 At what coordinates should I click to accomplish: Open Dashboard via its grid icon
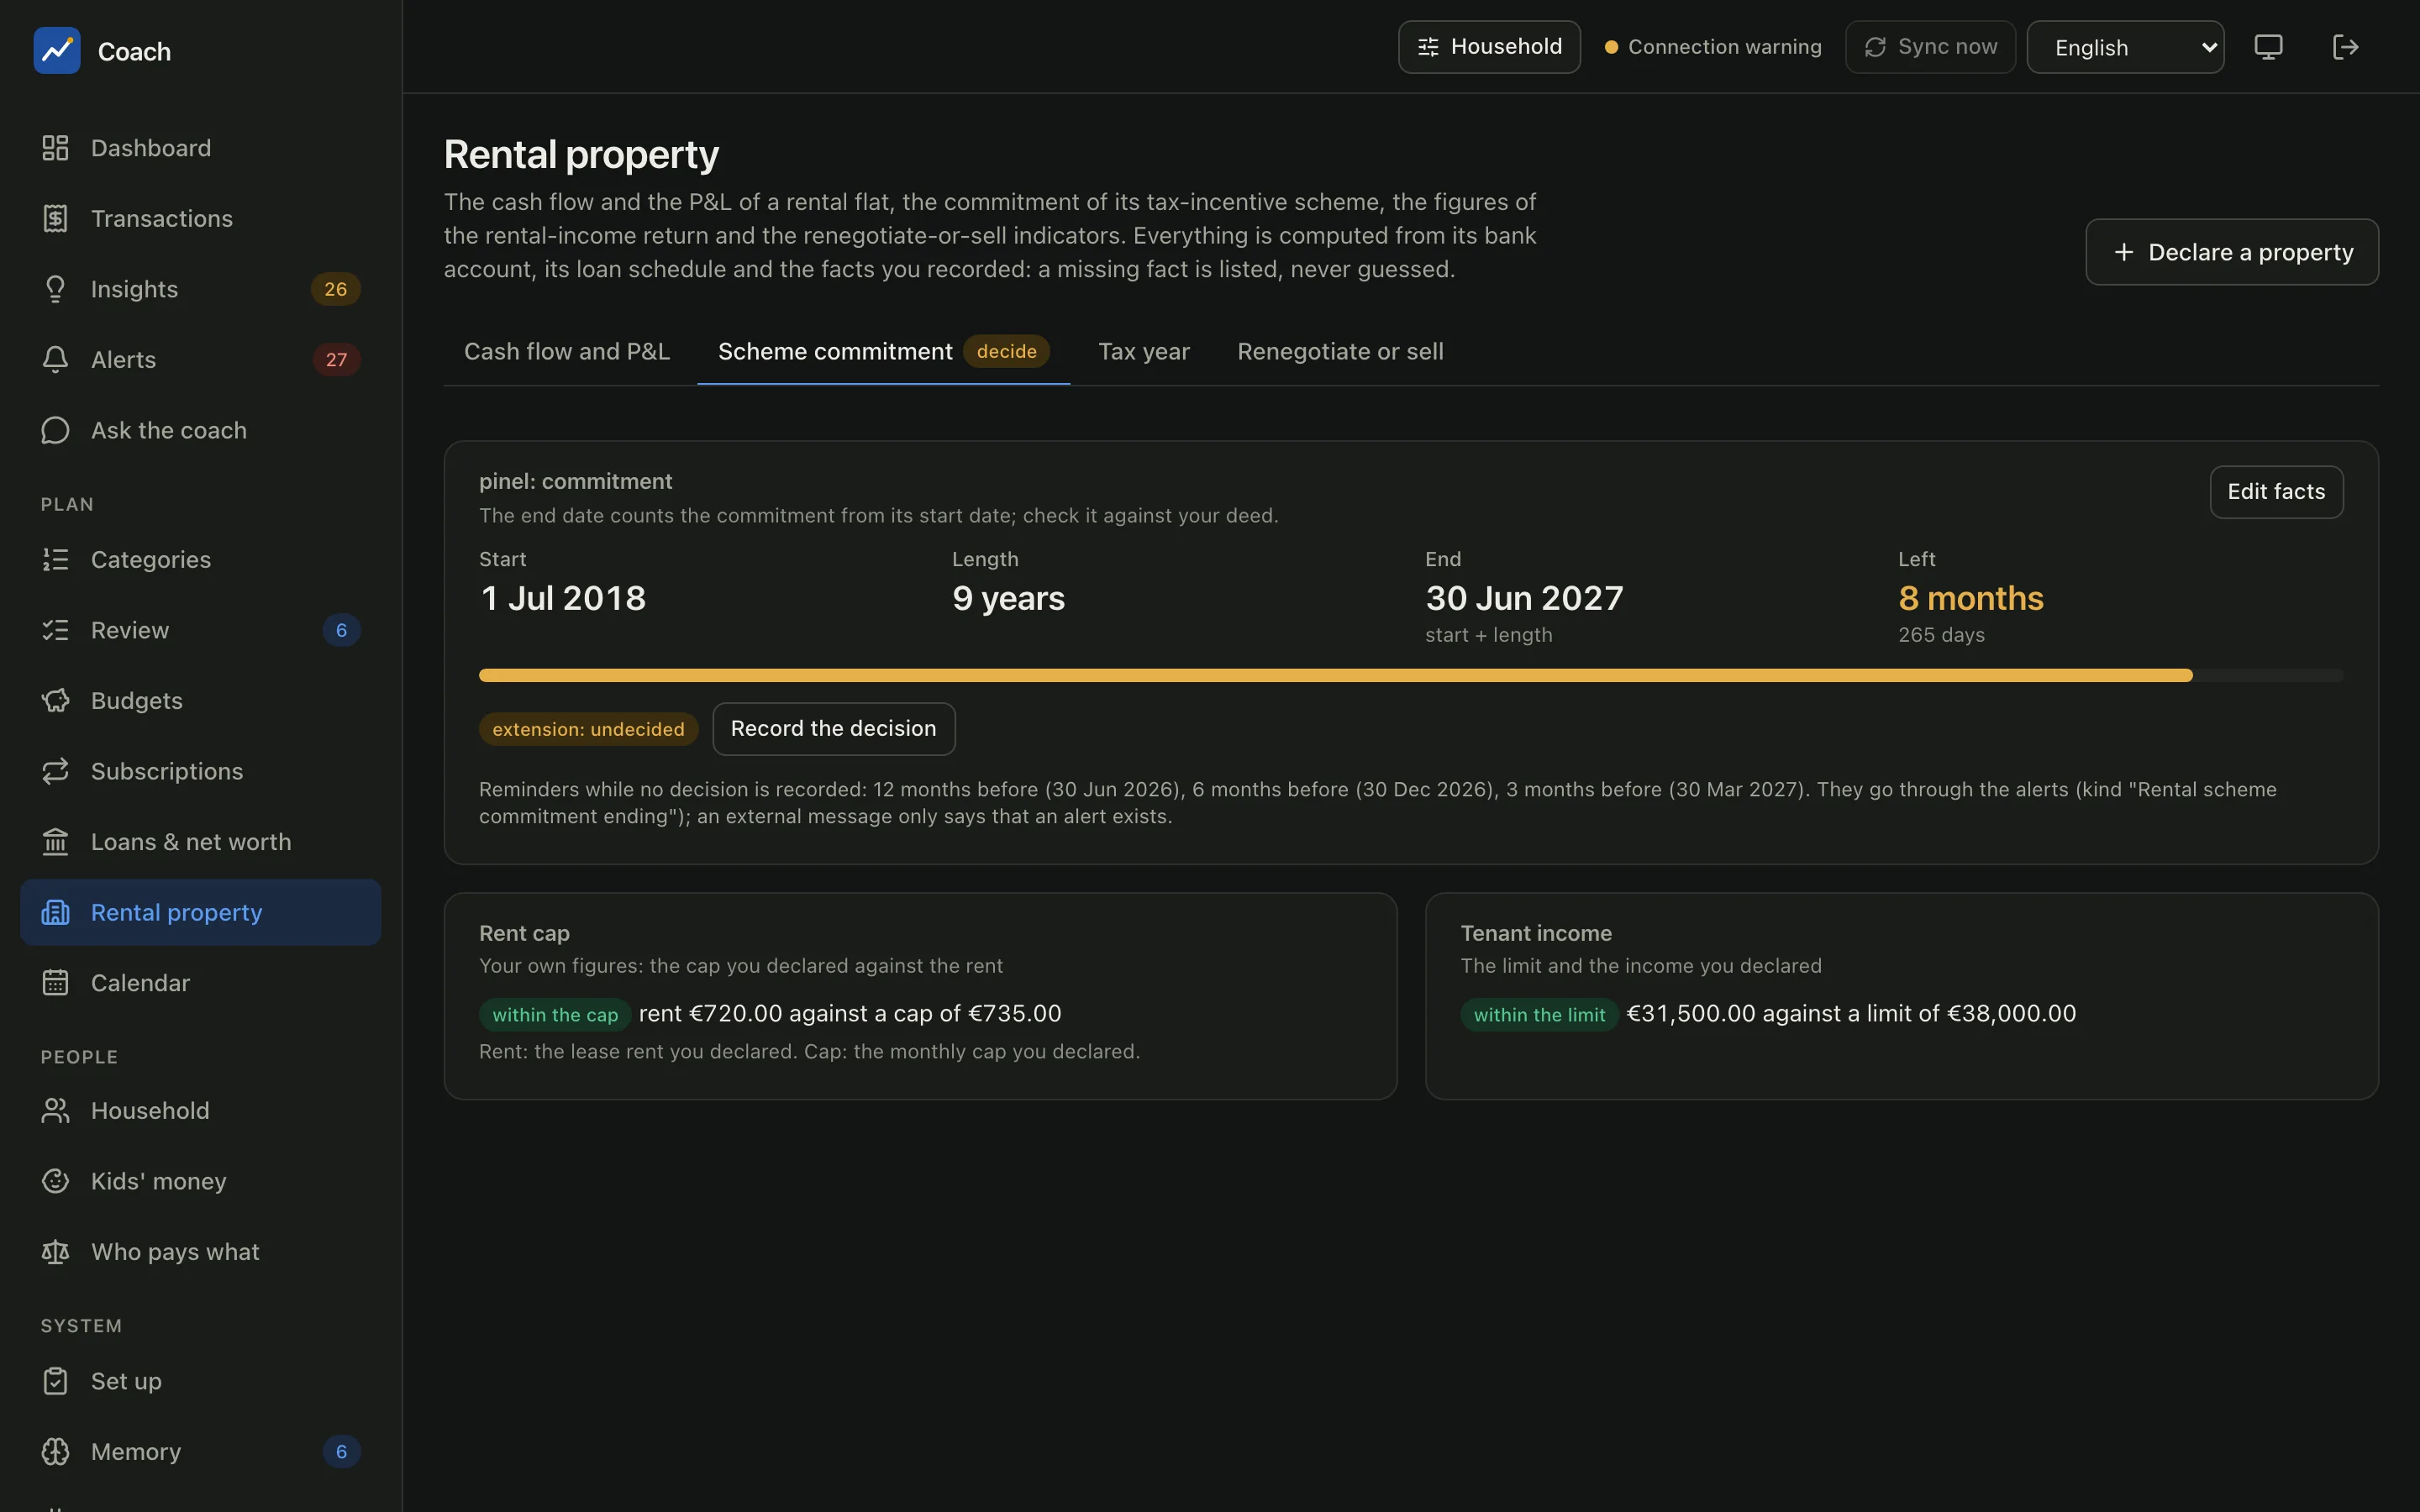click(x=55, y=148)
